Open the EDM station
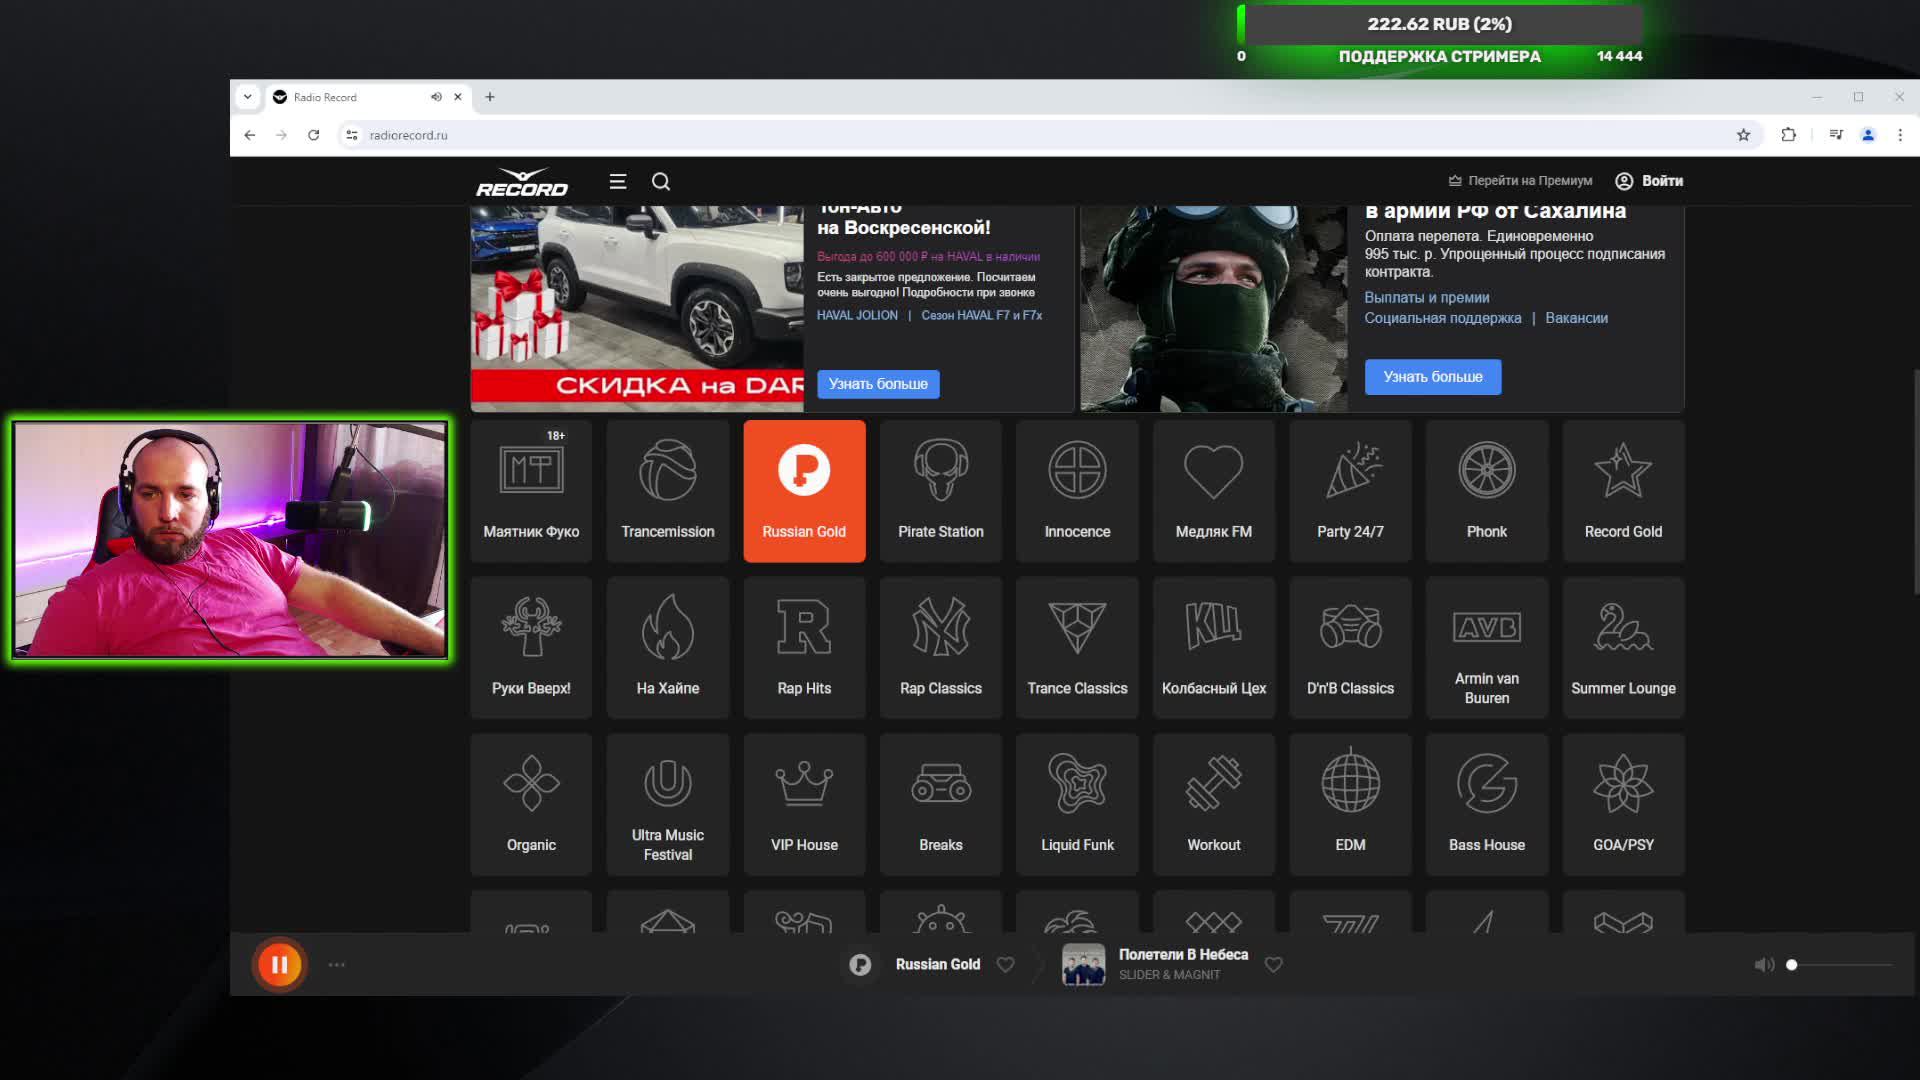Viewport: 1920px width, 1080px height. 1350,804
